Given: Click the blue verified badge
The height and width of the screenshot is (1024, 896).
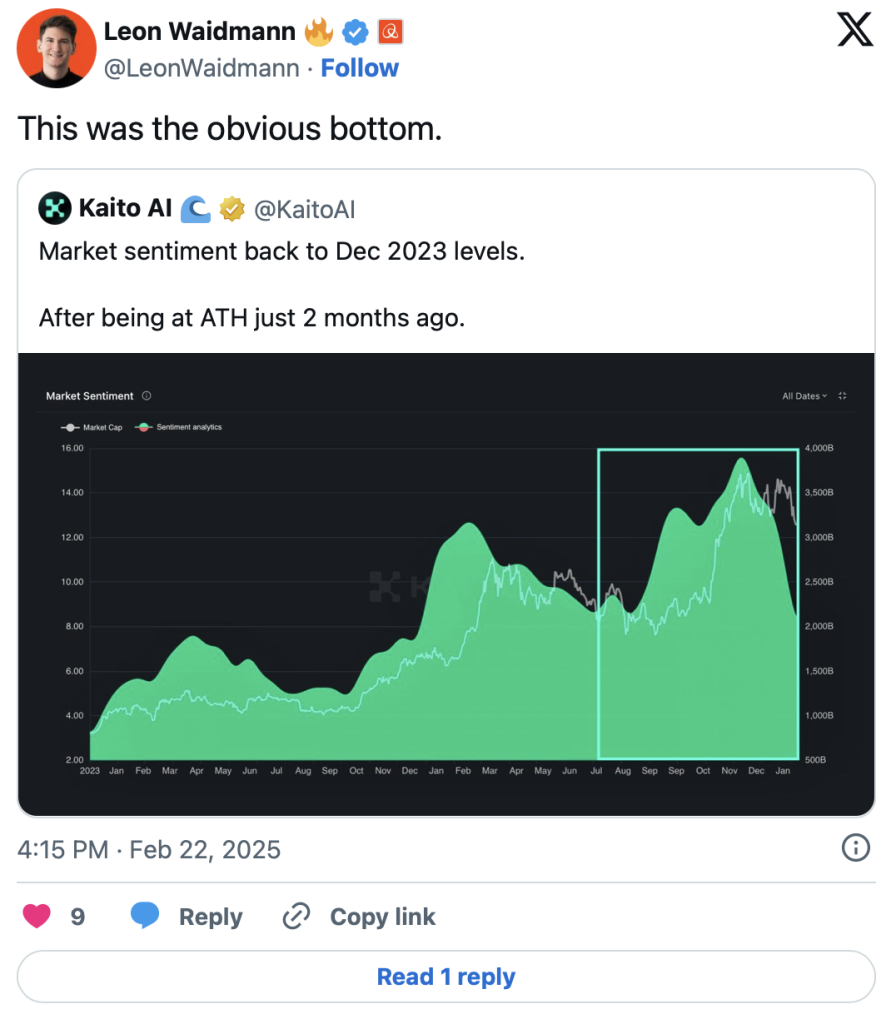Looking at the screenshot, I should tap(354, 32).
